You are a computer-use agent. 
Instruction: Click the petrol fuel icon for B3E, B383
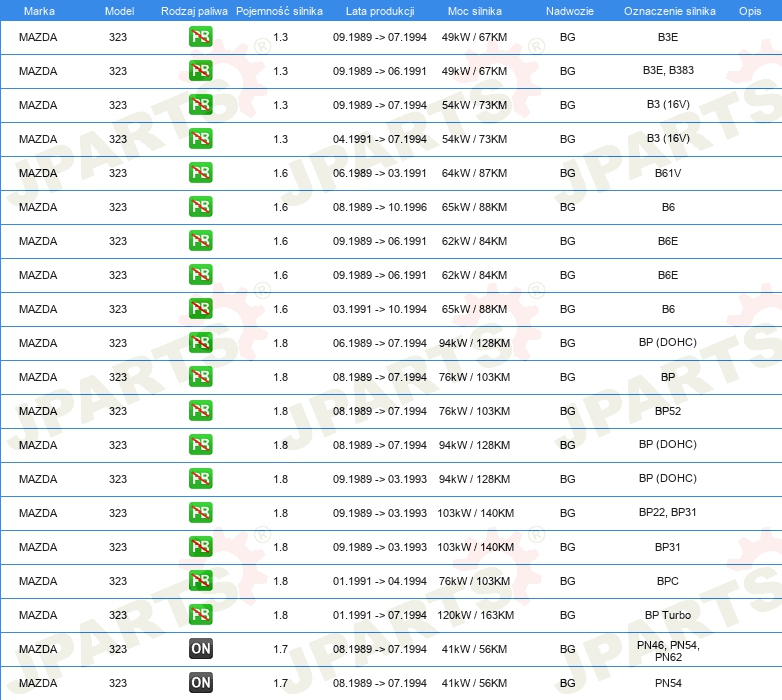click(200, 71)
